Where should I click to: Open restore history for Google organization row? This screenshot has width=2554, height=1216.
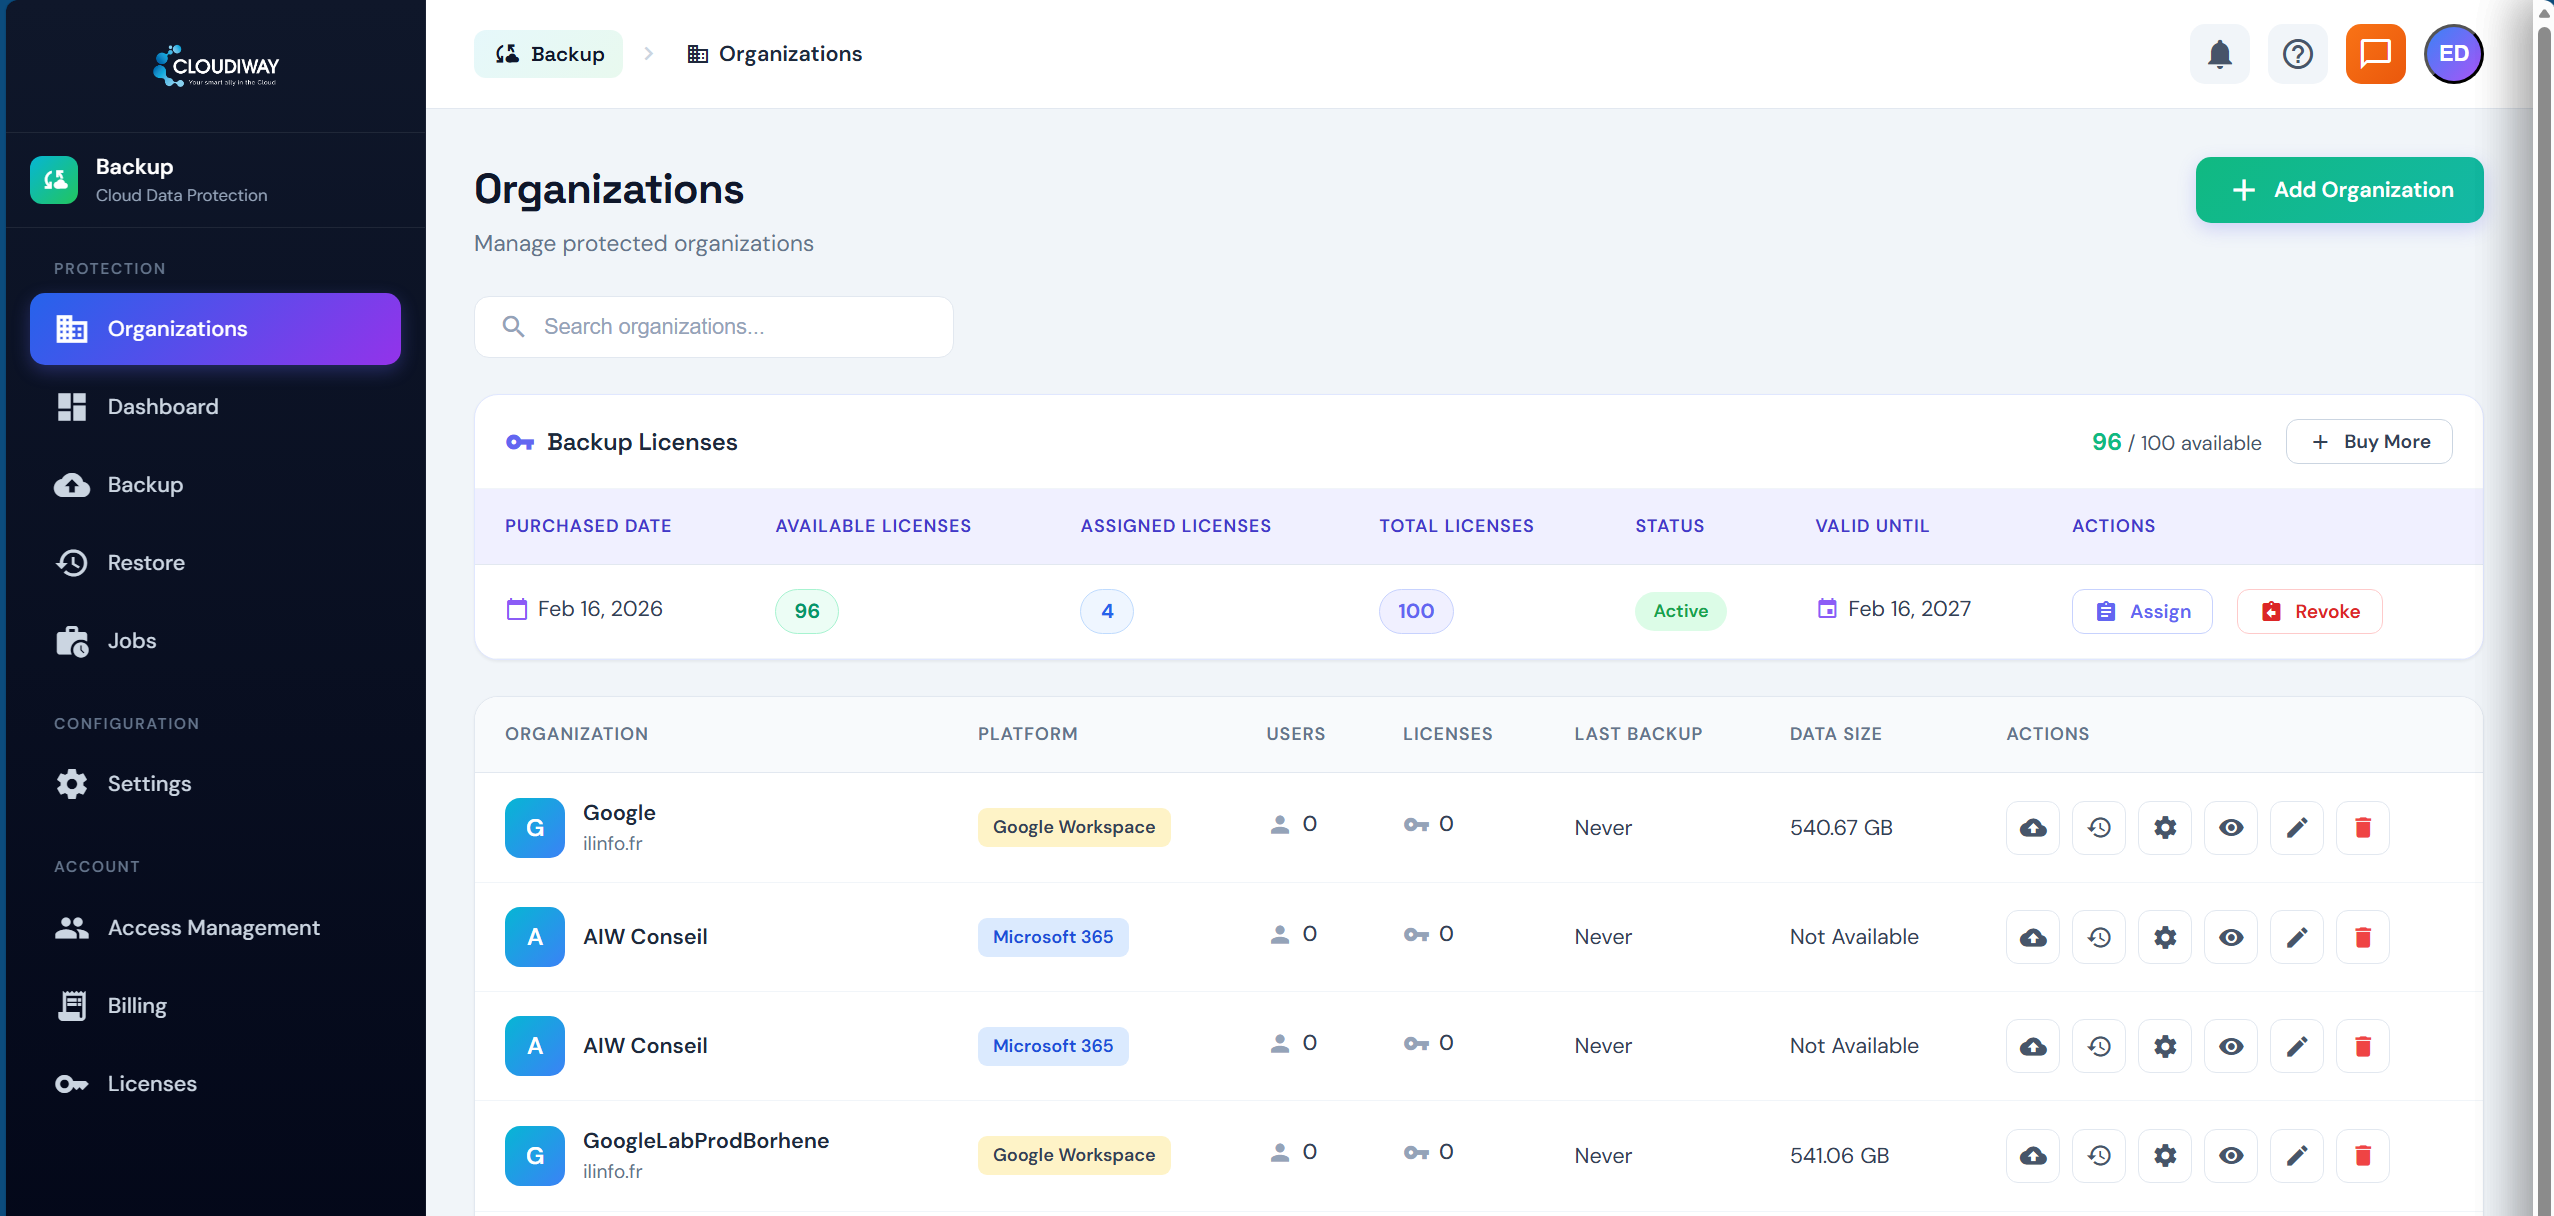tap(2099, 828)
